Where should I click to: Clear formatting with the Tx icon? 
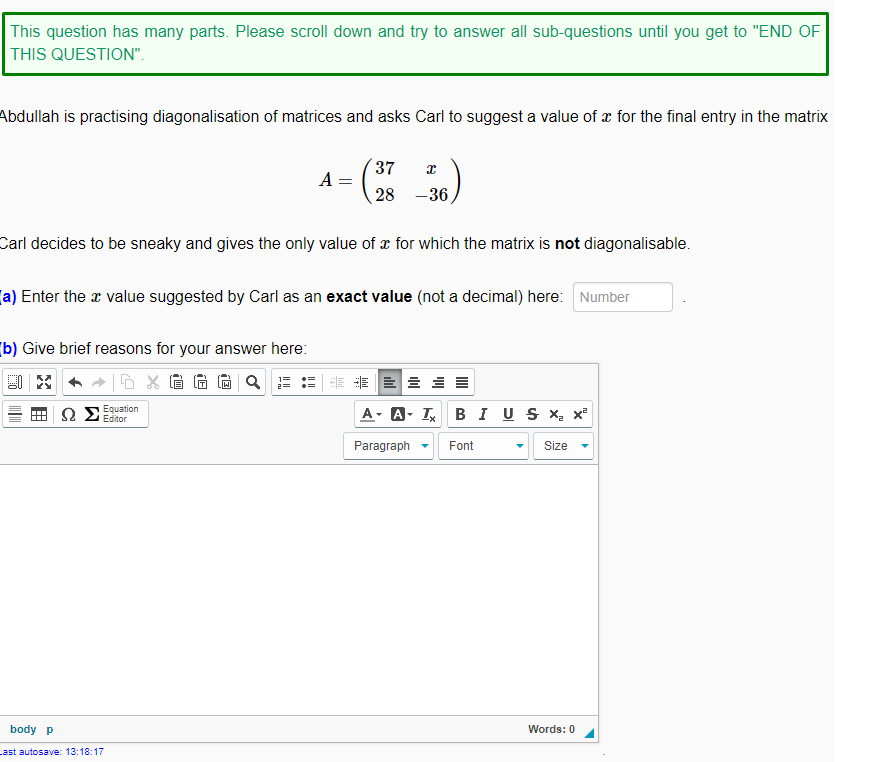click(x=428, y=413)
